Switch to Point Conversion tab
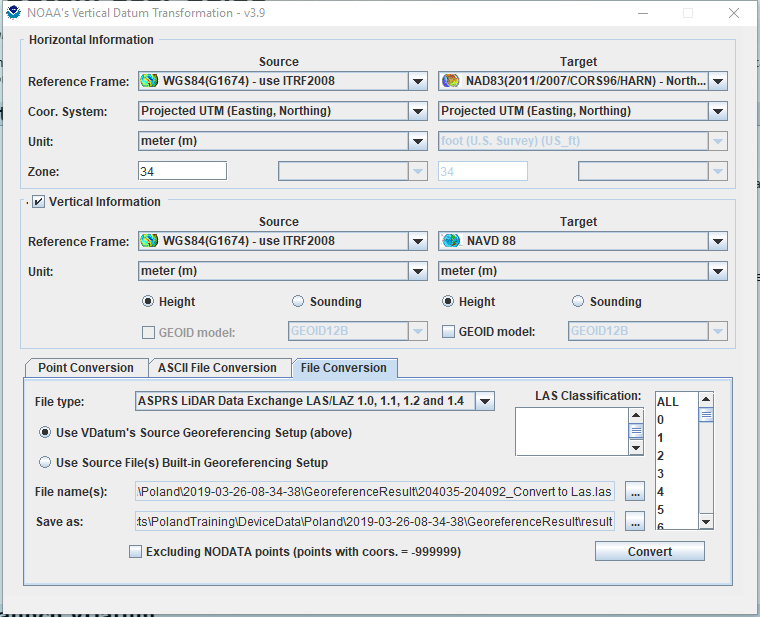Screen dimensions: 760x617 click(86, 368)
